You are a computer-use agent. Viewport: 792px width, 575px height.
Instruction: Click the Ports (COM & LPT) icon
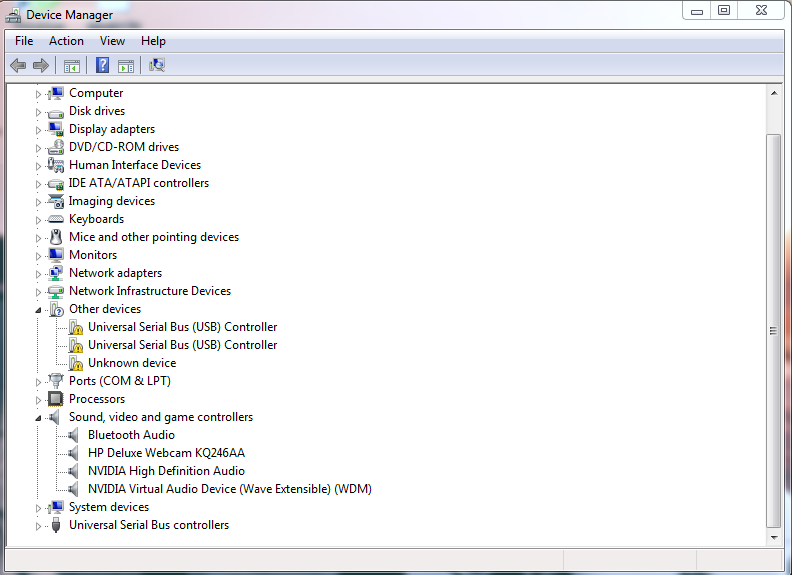point(56,380)
